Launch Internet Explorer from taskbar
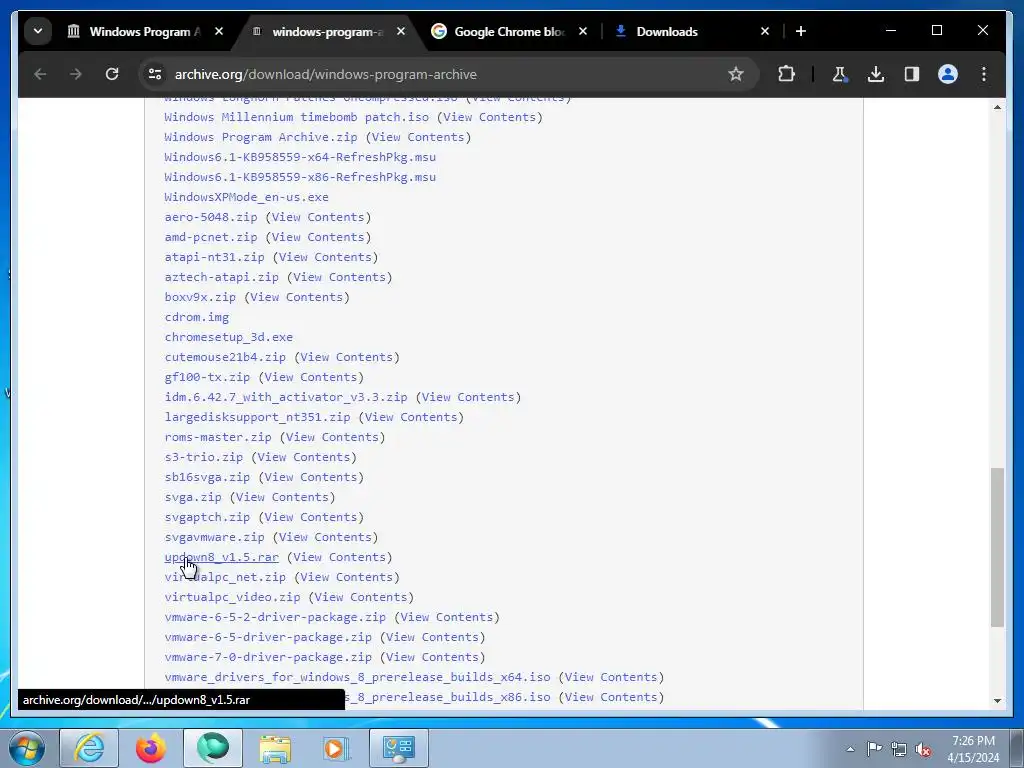The image size is (1024, 768). click(x=89, y=748)
